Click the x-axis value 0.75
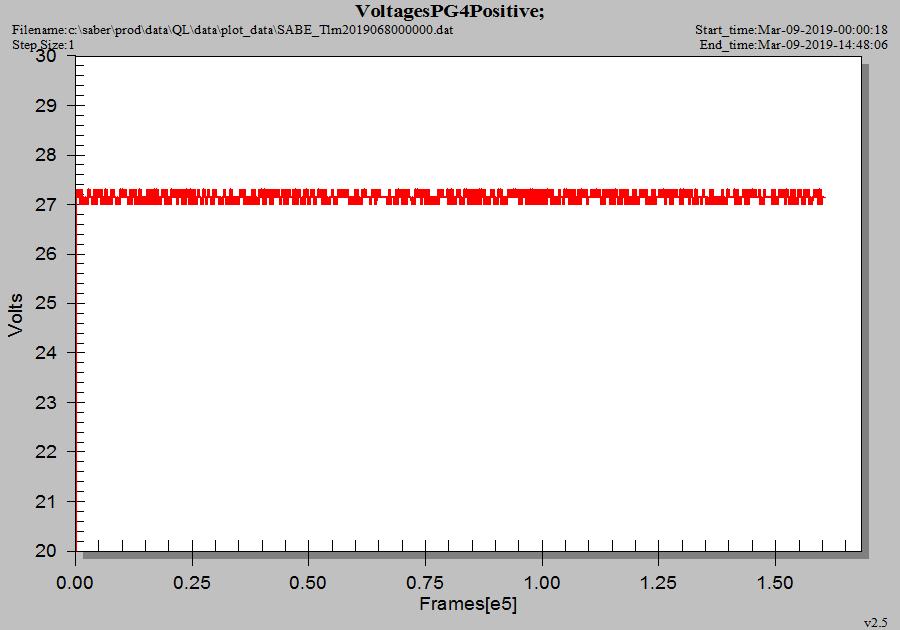 click(x=425, y=583)
